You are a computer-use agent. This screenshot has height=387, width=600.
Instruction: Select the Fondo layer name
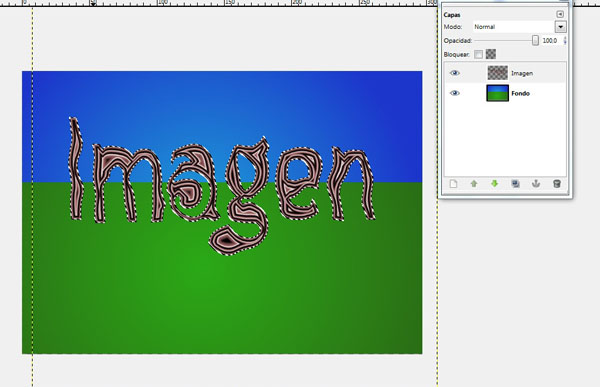(x=520, y=93)
